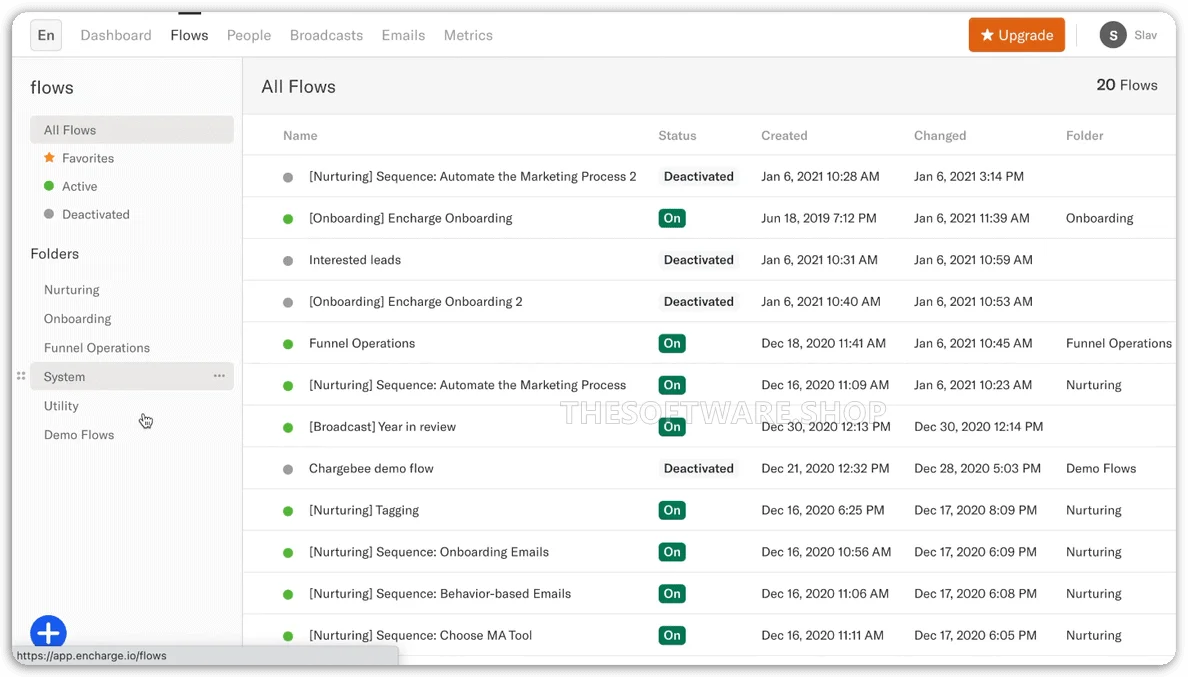
Task: Toggle On badge for [Nurturing] Tagging
Action: [x=672, y=510]
